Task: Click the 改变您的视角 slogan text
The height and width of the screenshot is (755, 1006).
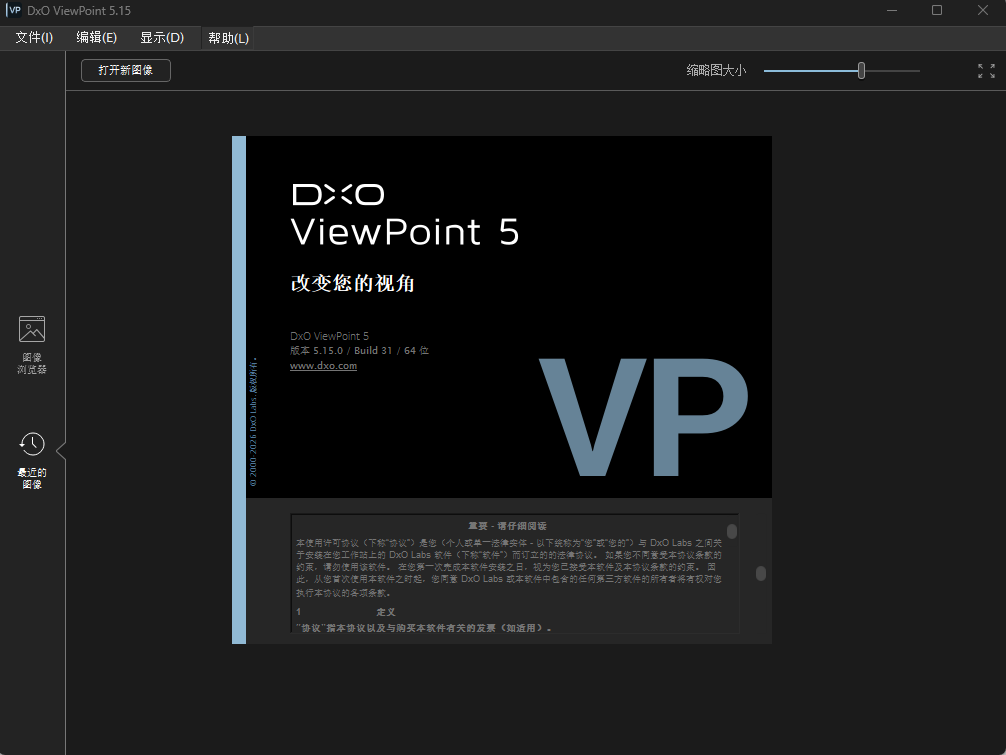Action: pos(352,283)
